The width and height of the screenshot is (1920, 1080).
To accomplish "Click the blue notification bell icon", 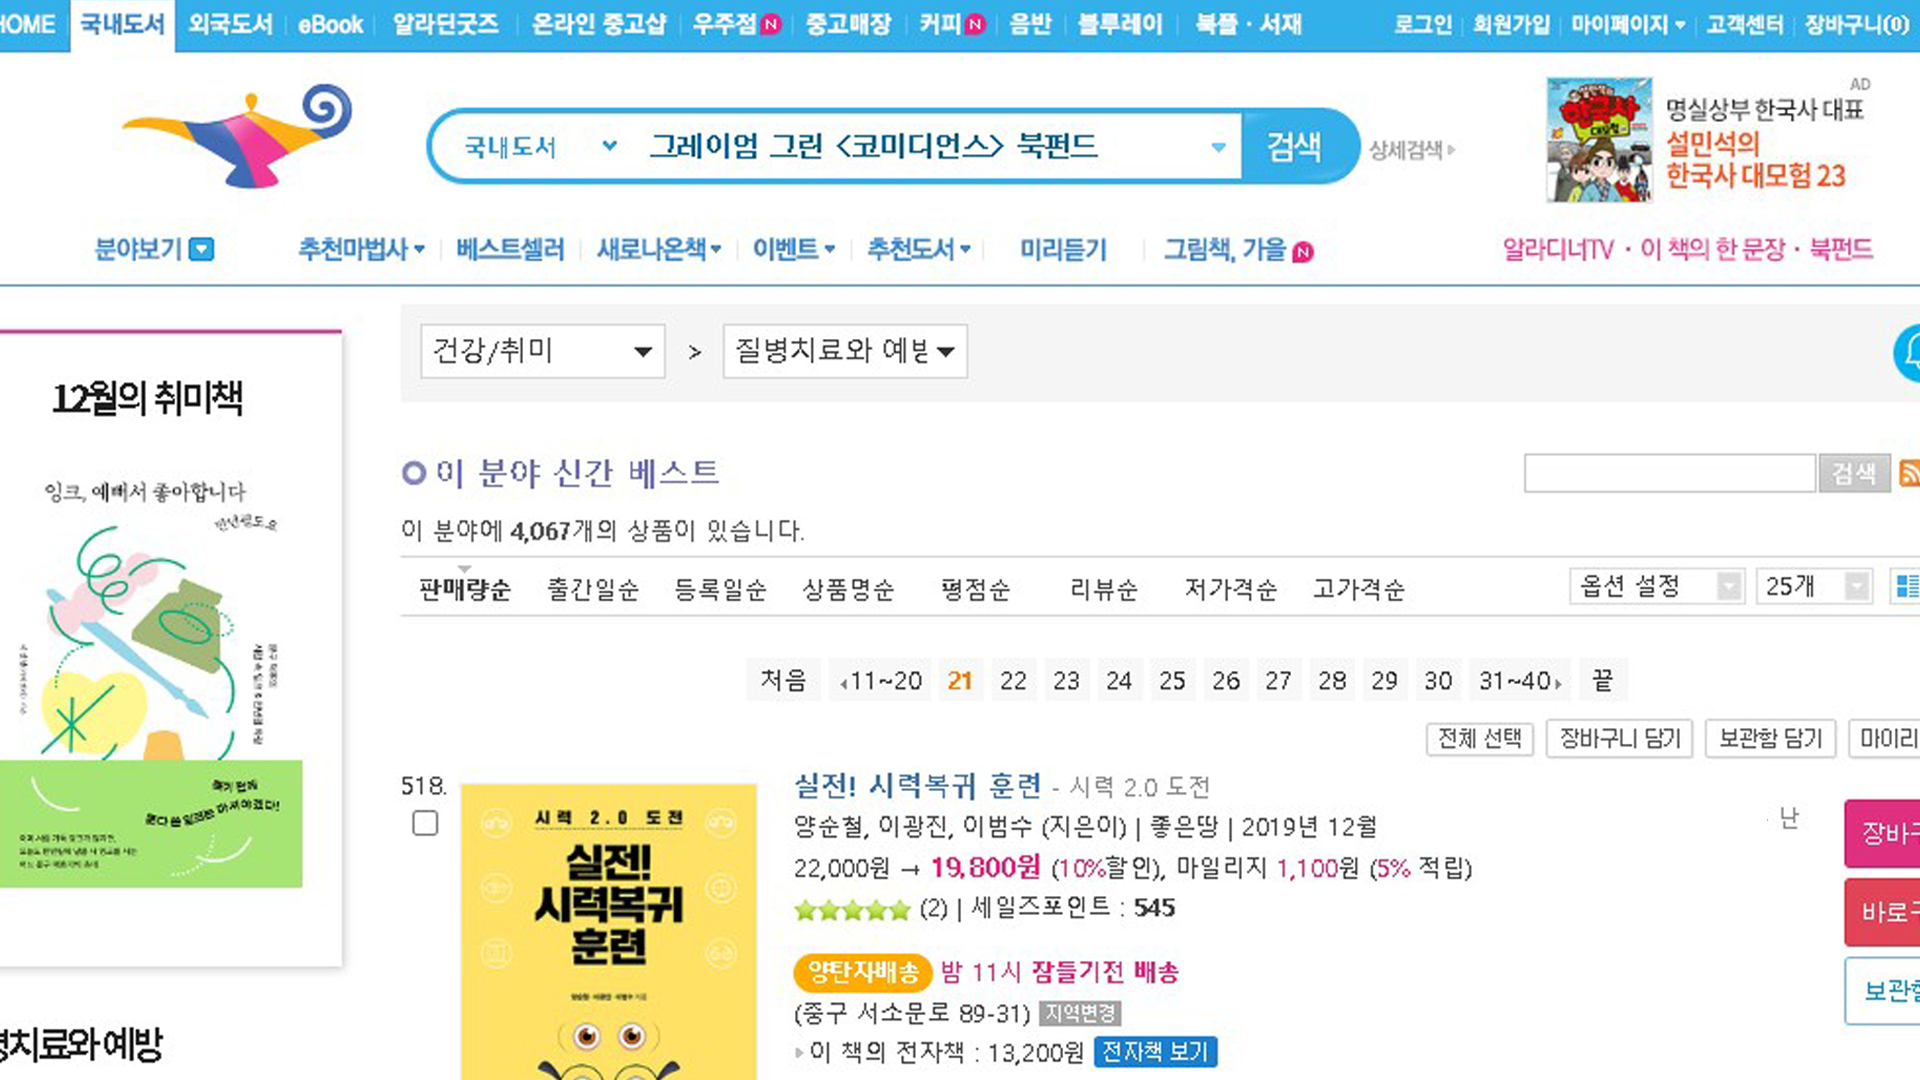I will click(x=1908, y=352).
